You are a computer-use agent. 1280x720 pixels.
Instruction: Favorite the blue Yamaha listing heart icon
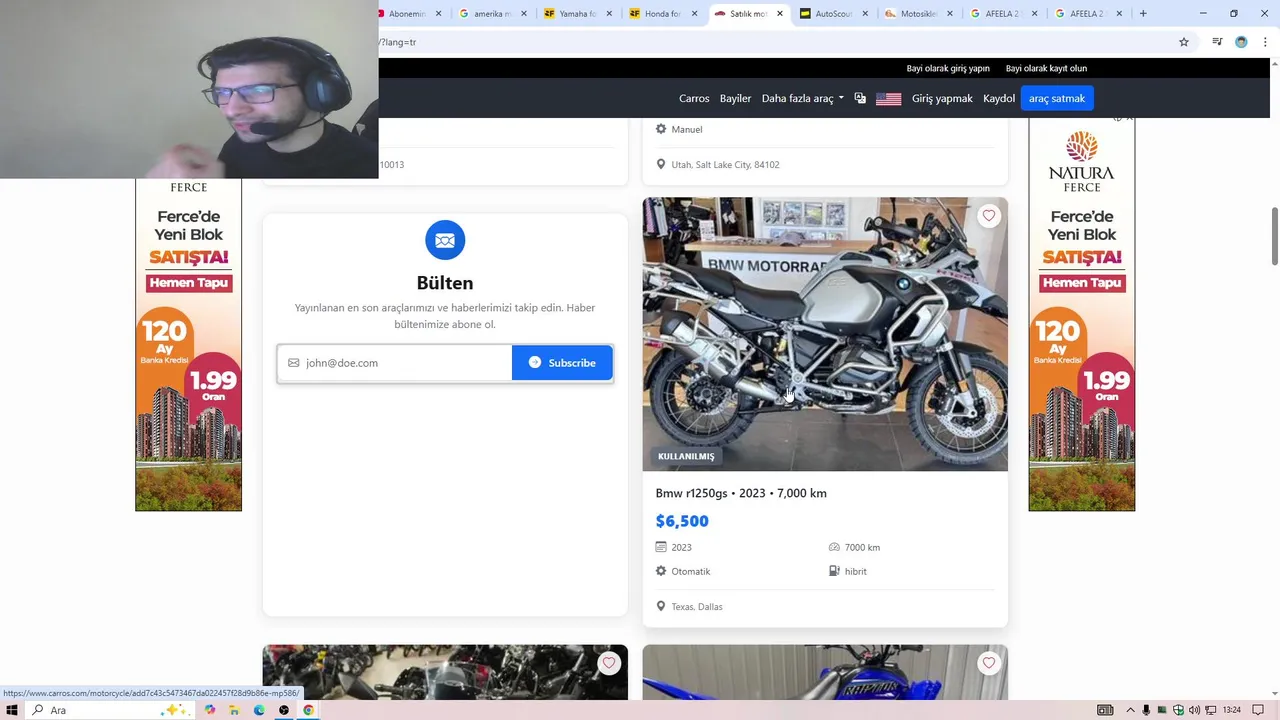tap(989, 663)
